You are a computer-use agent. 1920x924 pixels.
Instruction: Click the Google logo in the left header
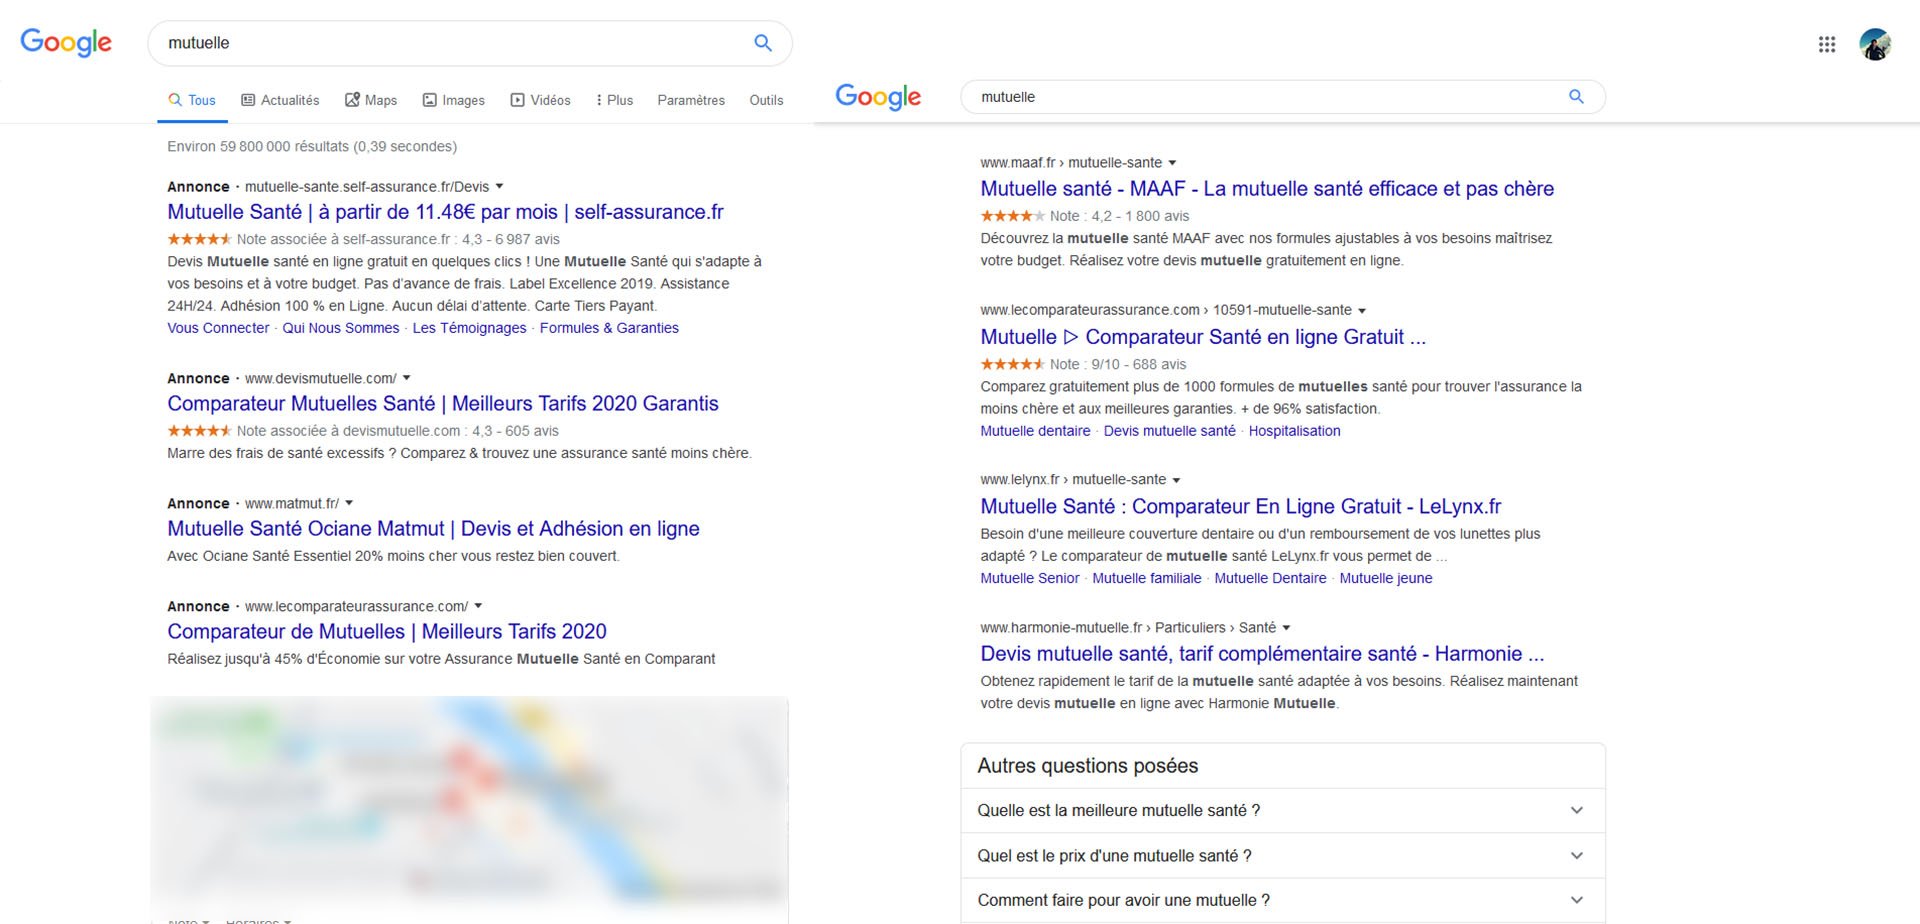(66, 42)
